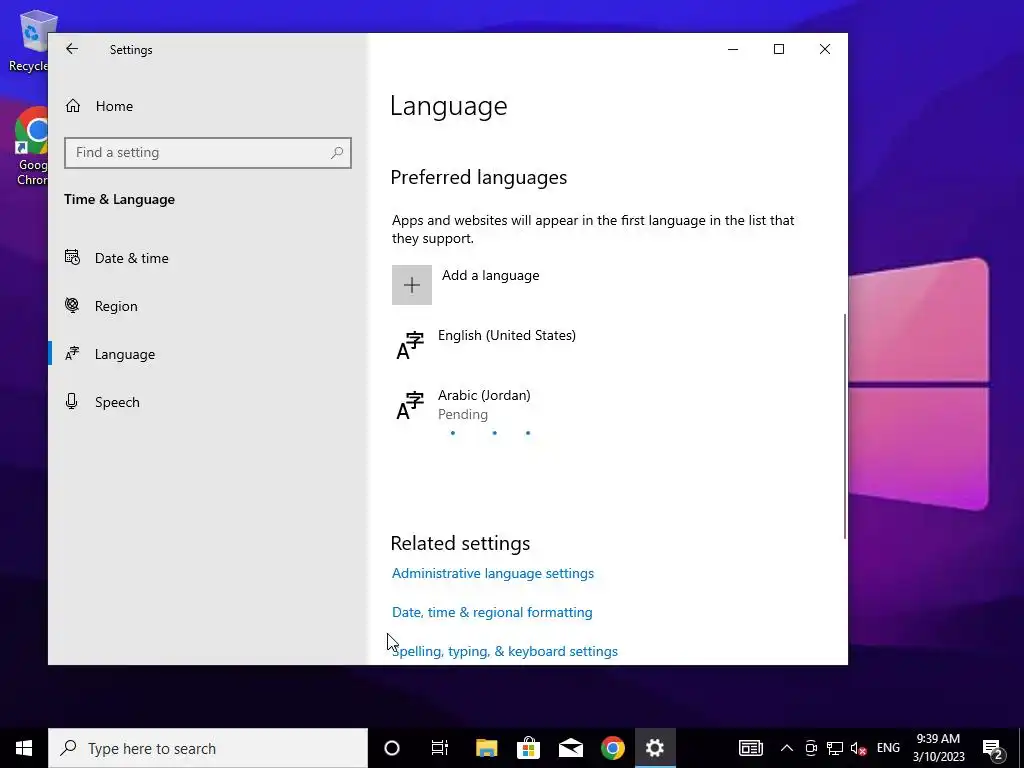Click the taskbar search box
Viewport: 1024px width, 768px height.
tap(208, 748)
